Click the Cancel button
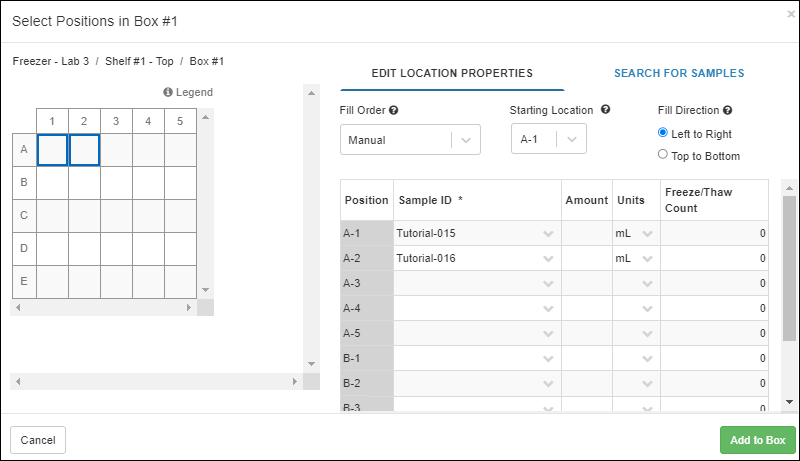 (38, 440)
